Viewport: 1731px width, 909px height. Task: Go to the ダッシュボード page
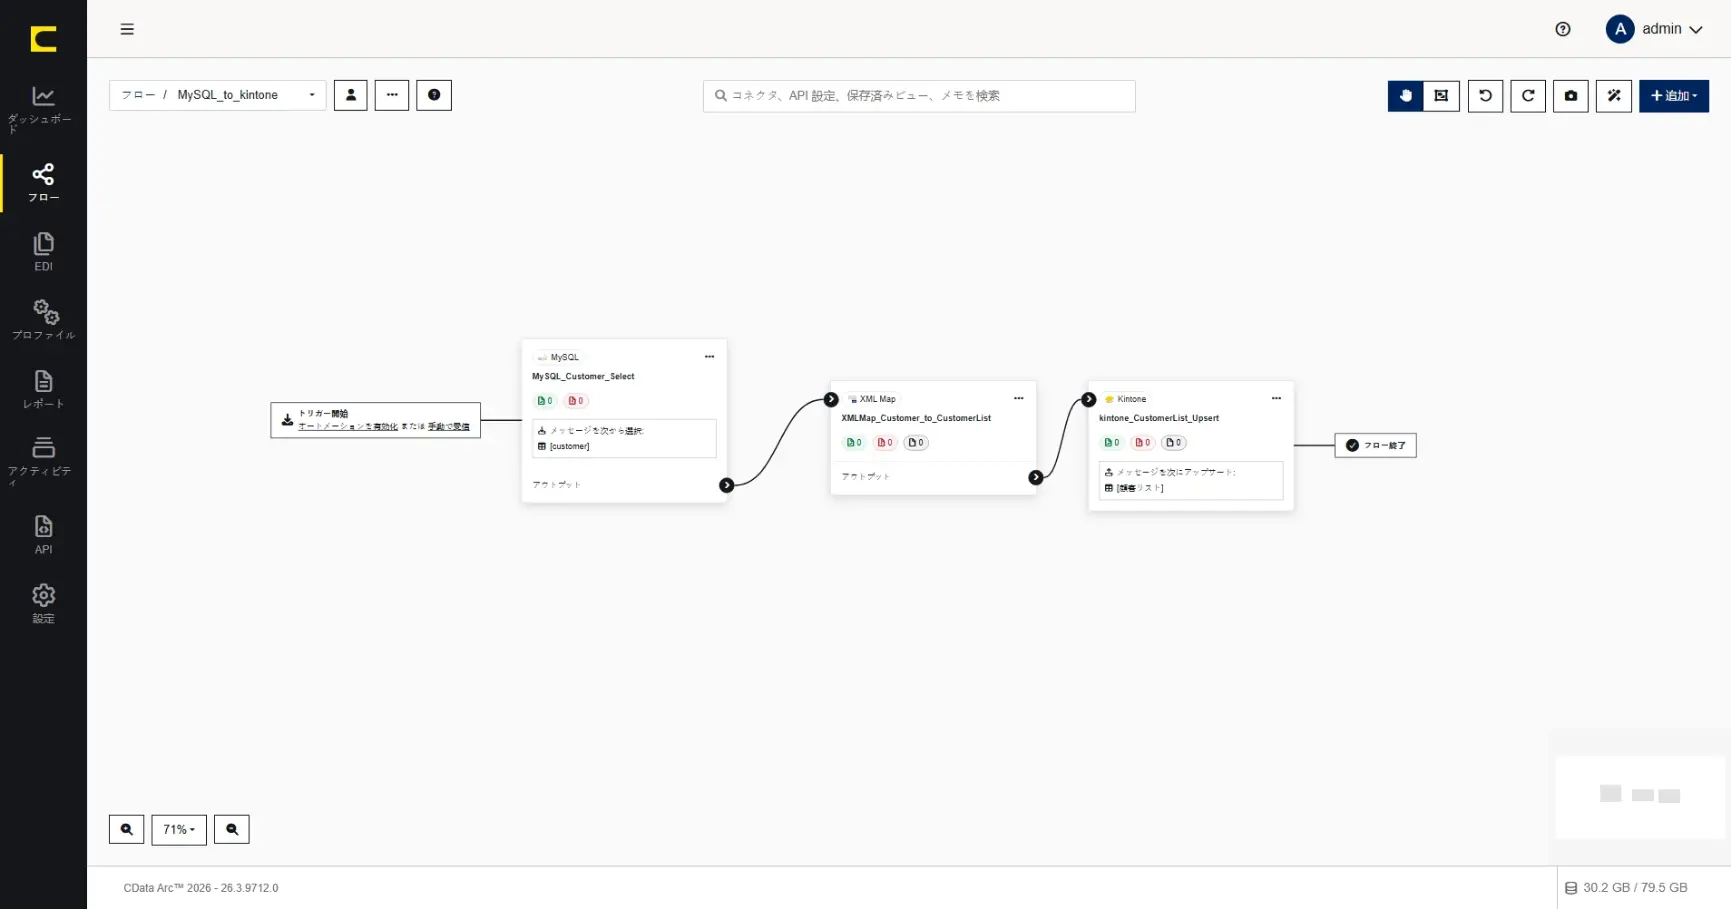coord(43,109)
